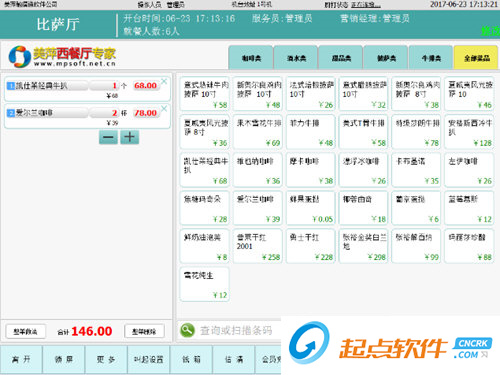The height and width of the screenshot is (375, 500).
Task: Add 爱尔兰咖啡 ¥39 from the menu grid
Action: click(258, 208)
